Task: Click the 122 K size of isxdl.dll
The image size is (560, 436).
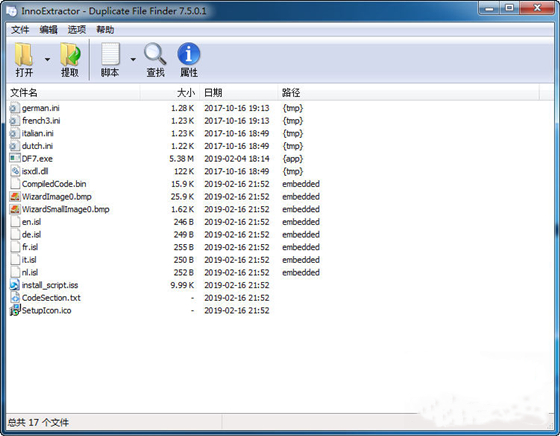Action: 184,171
